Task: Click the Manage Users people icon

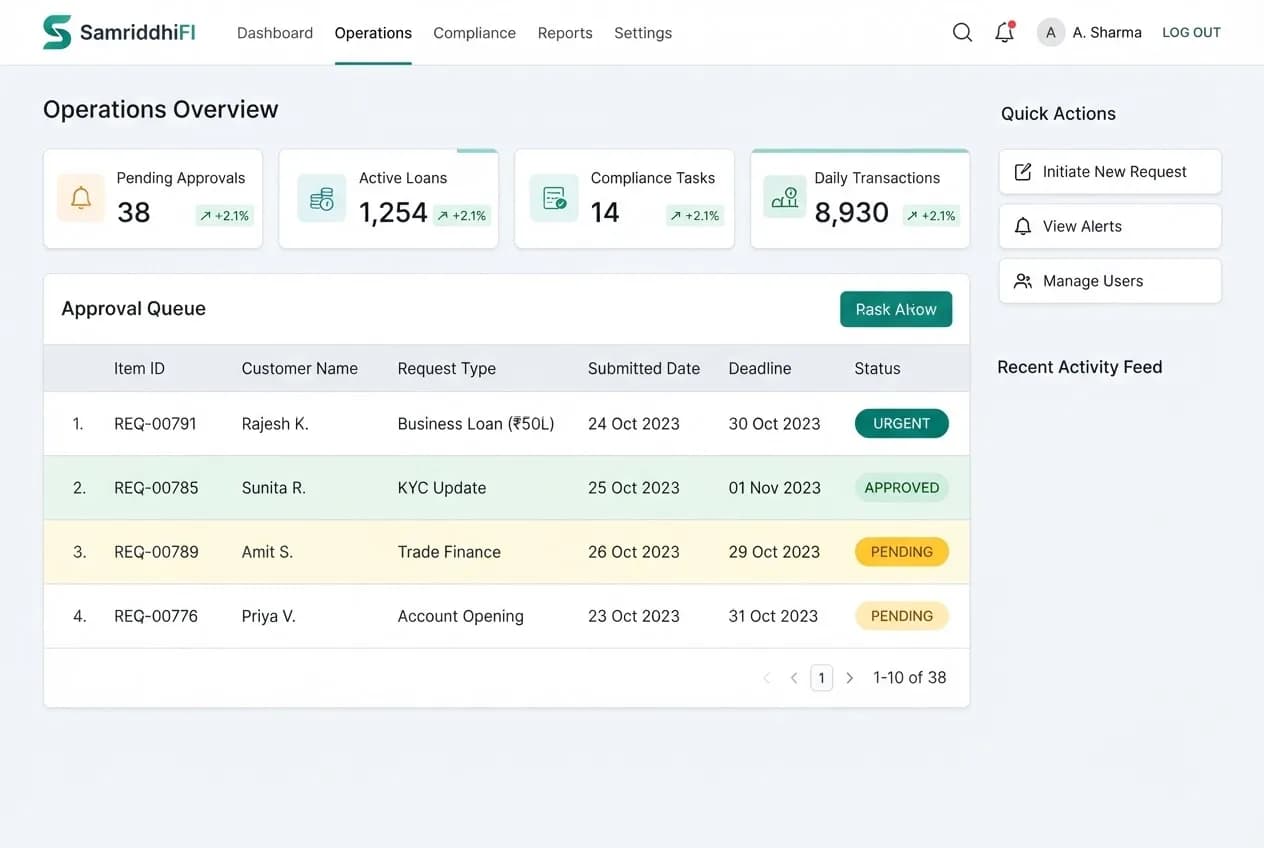Action: (x=1023, y=281)
